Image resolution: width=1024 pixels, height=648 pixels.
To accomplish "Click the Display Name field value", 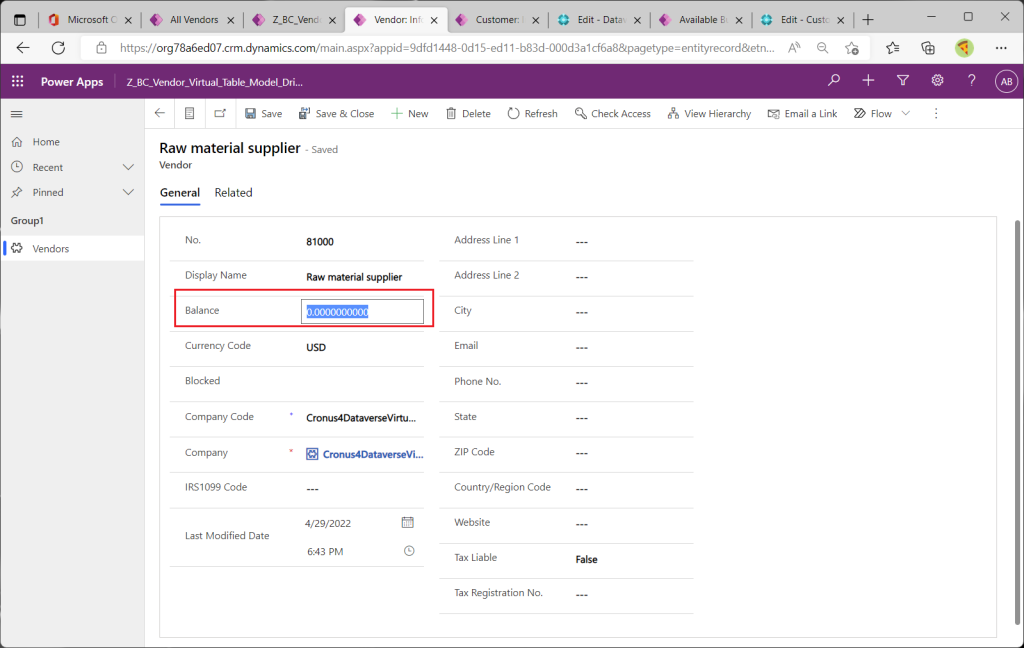I will pyautogui.click(x=354, y=277).
